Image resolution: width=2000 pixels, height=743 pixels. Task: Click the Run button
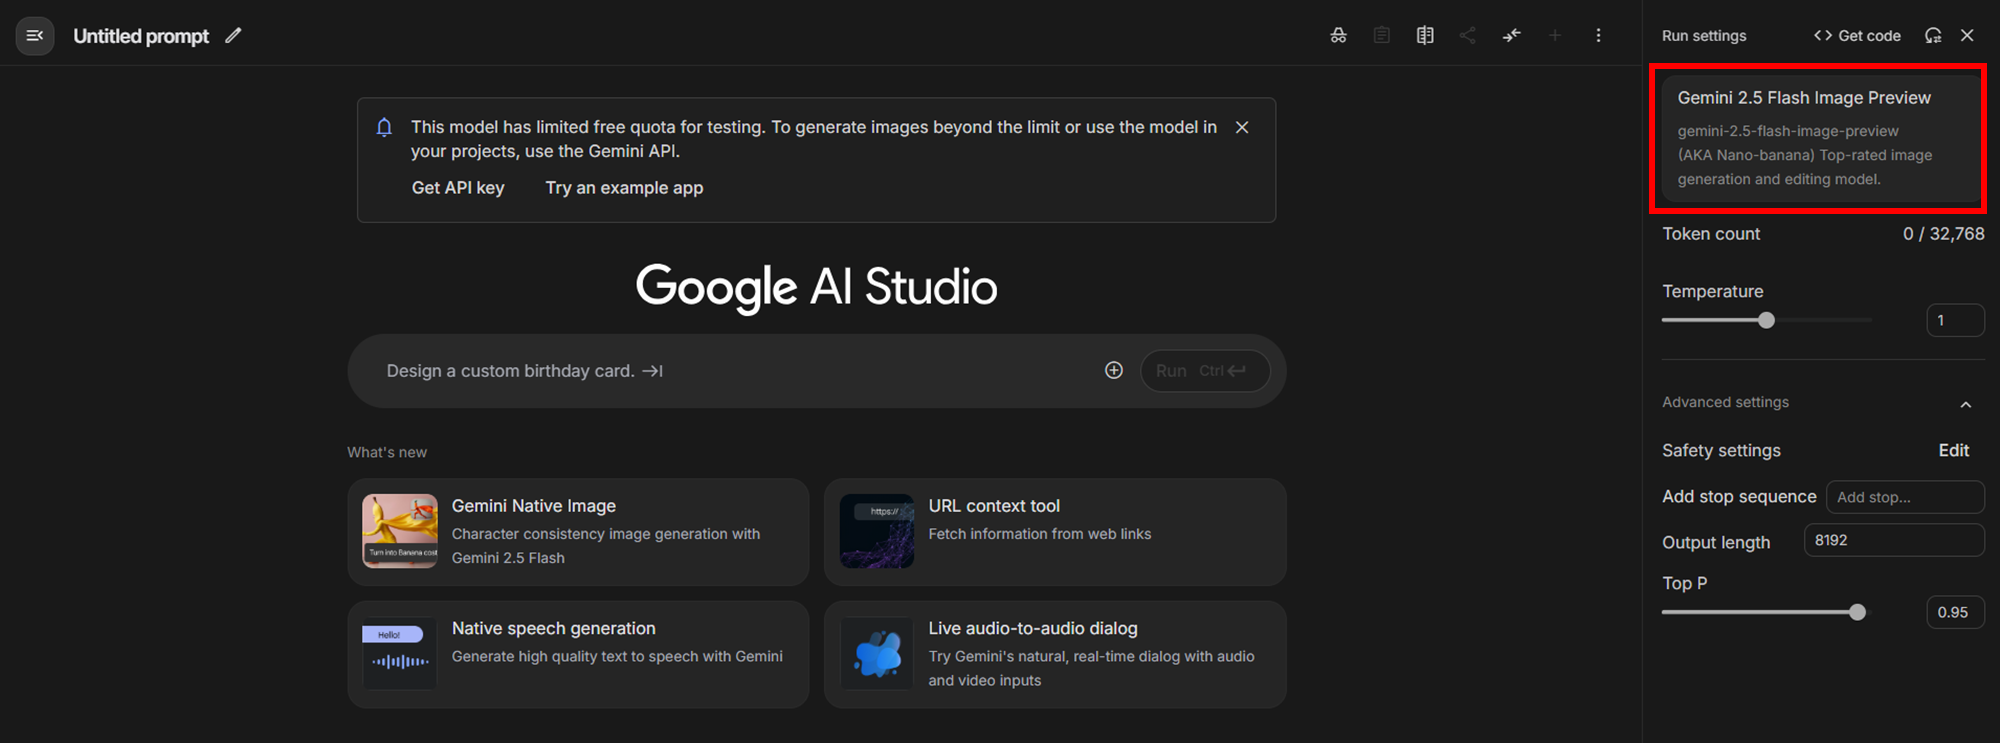[x=1205, y=371]
